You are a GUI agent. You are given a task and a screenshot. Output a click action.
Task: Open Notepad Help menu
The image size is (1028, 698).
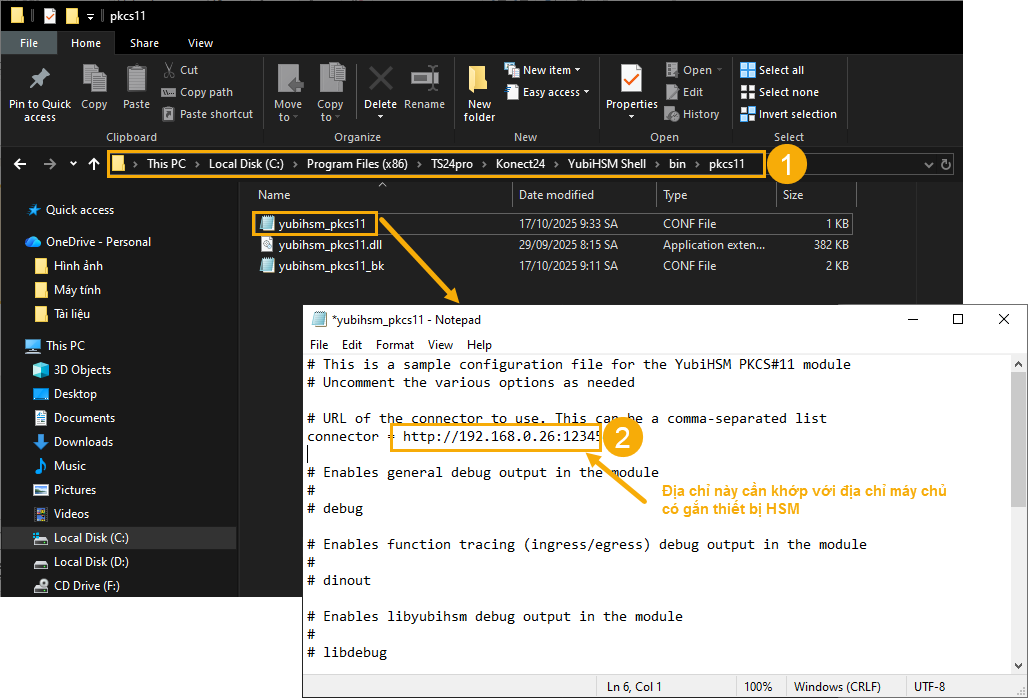(x=479, y=345)
